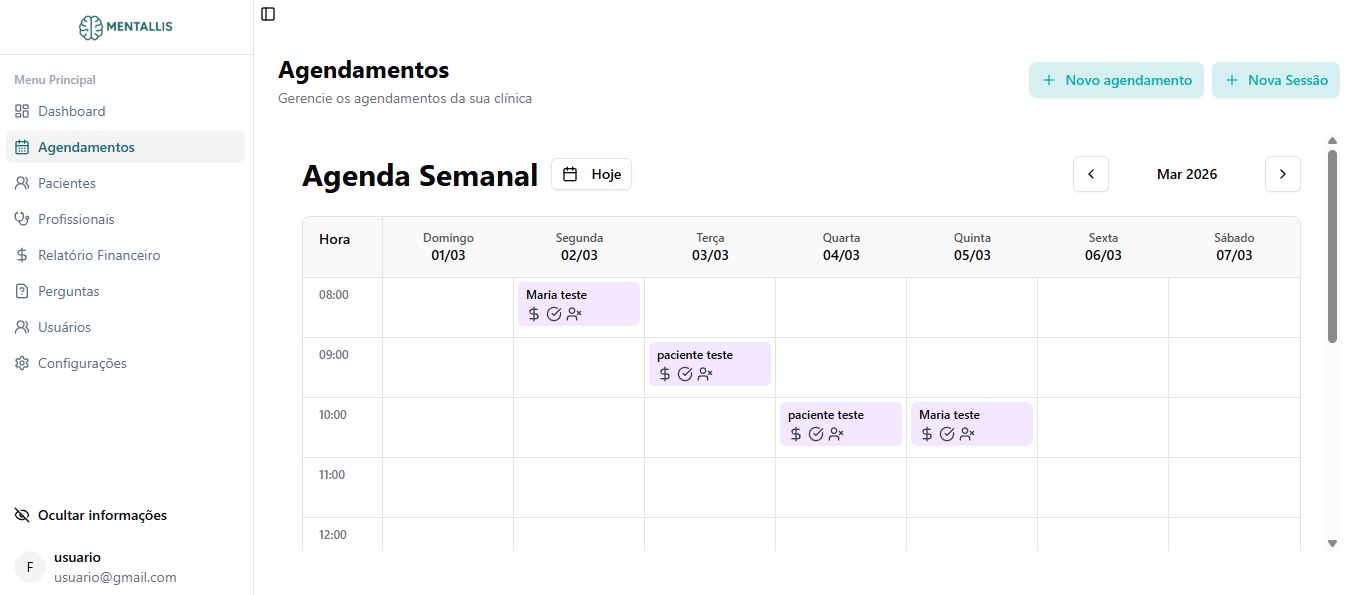Click the Mentallis brain logo
The image size is (1360, 595).
click(93, 27)
